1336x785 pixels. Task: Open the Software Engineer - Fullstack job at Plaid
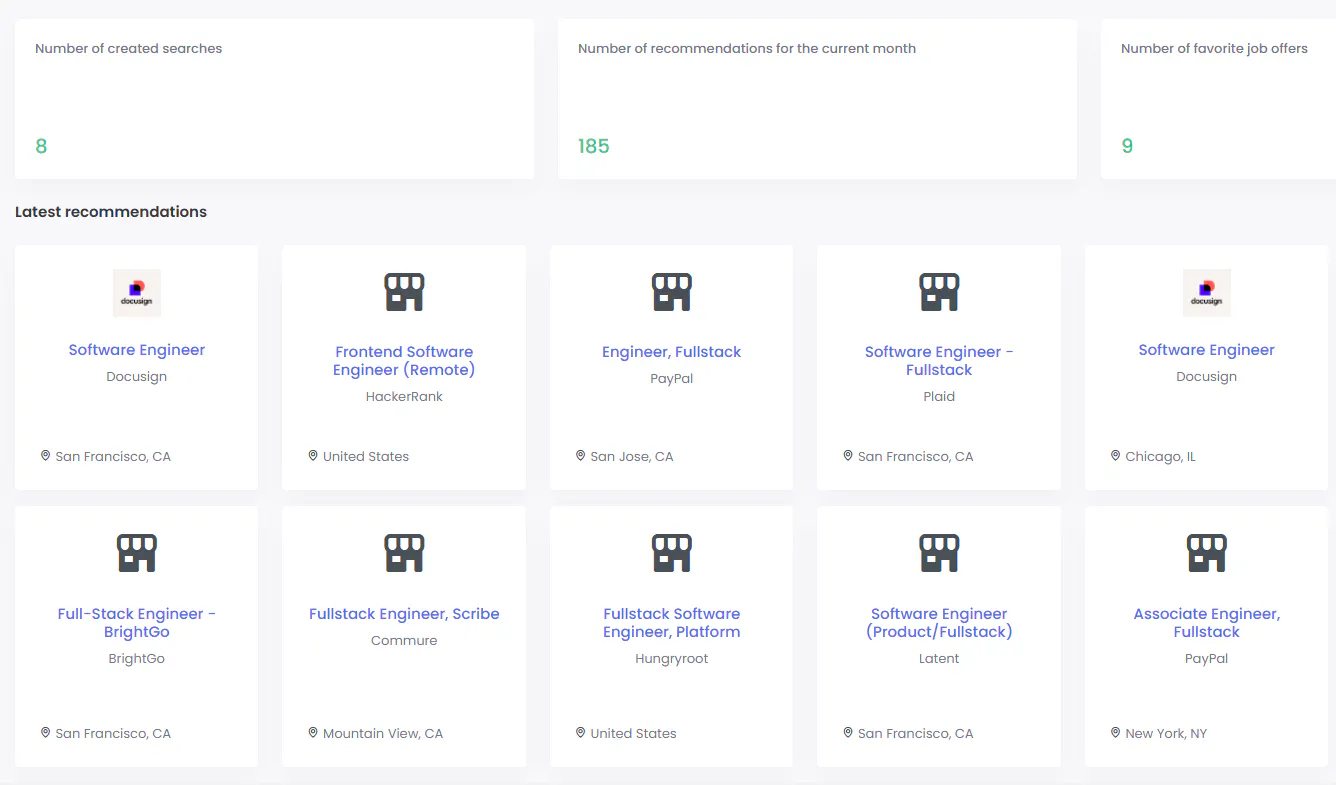pos(939,361)
